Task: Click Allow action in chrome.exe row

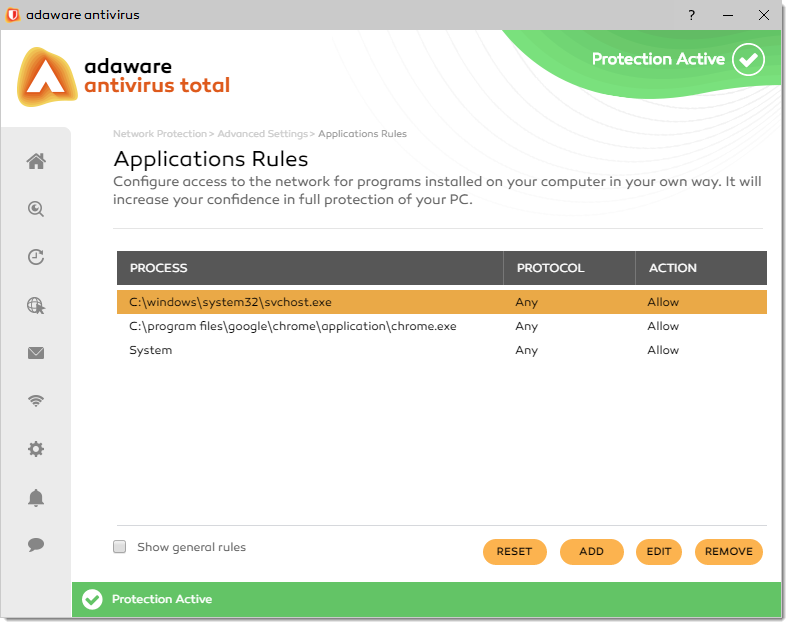Action: coord(663,326)
